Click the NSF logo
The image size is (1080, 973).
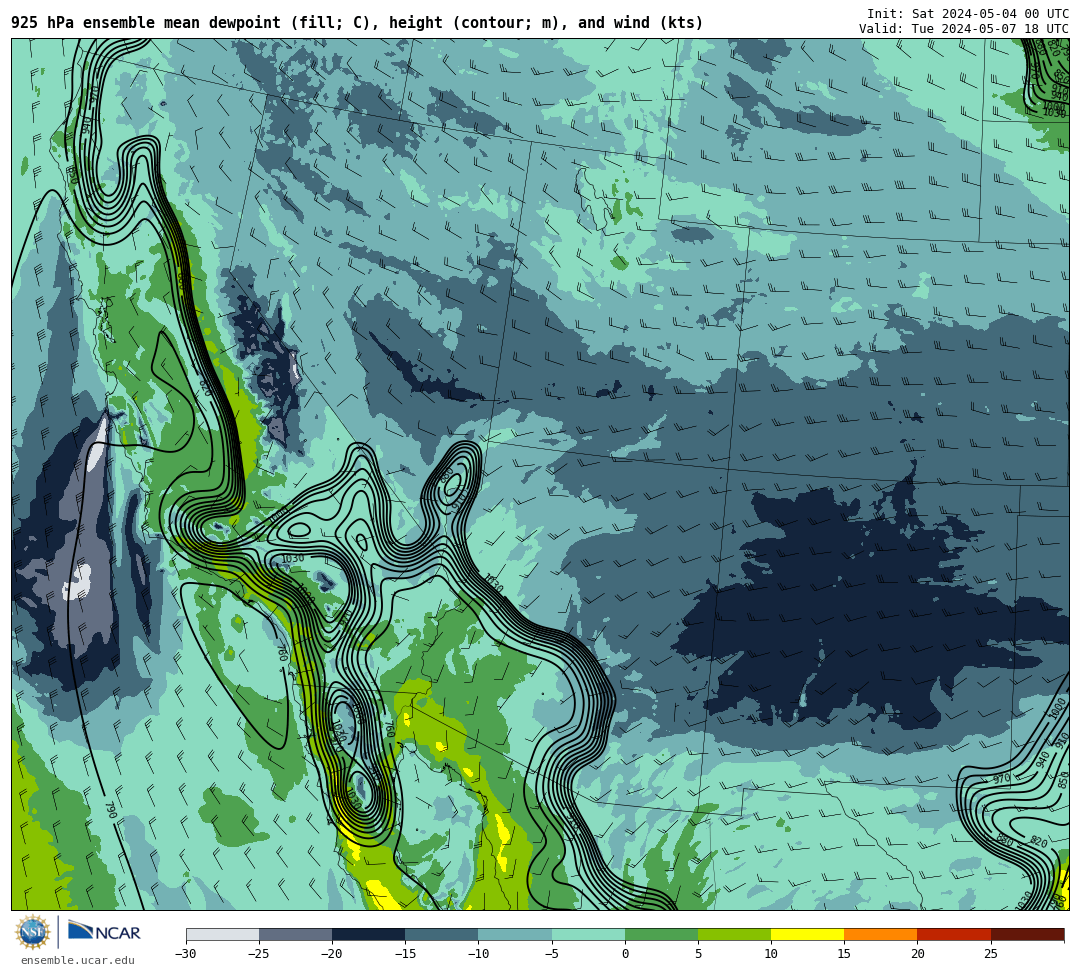[x=33, y=933]
